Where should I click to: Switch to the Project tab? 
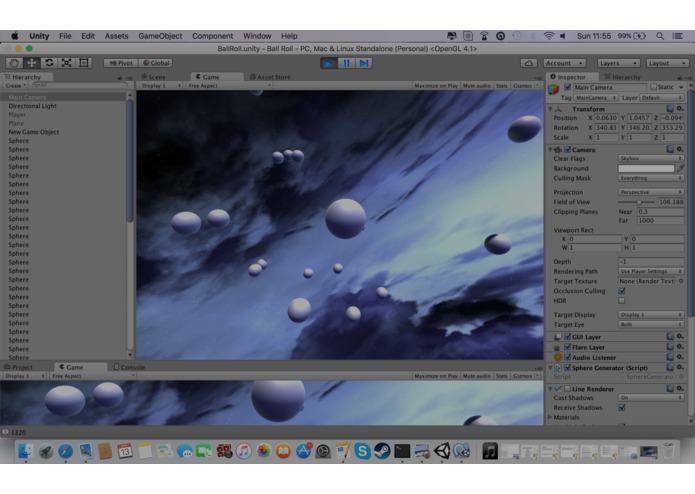[18, 367]
